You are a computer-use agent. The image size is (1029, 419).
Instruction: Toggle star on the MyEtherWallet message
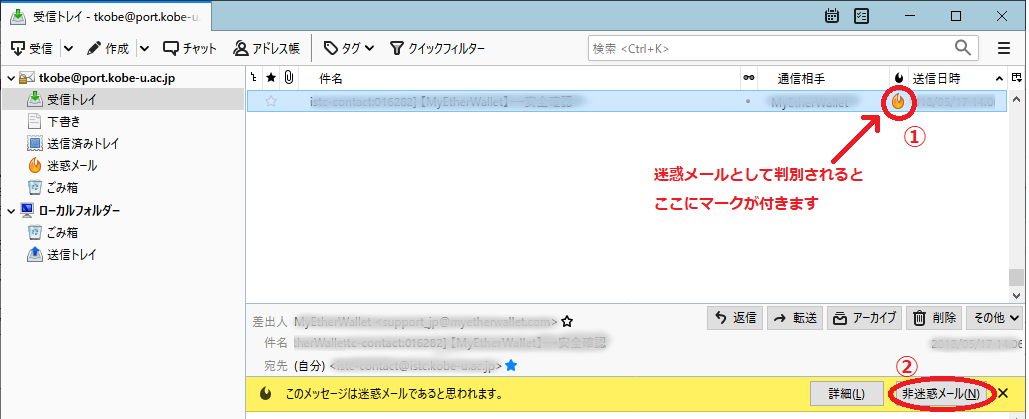270,101
